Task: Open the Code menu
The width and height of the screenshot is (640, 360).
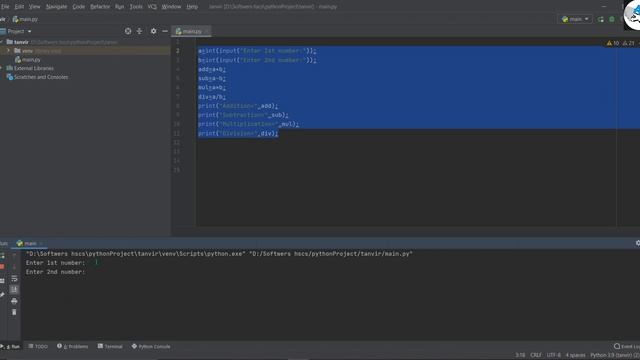Action: 79,7
